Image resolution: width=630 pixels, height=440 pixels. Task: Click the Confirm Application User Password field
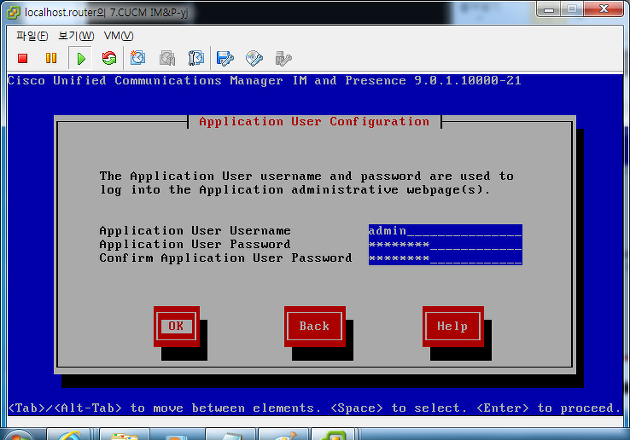[x=445, y=258]
